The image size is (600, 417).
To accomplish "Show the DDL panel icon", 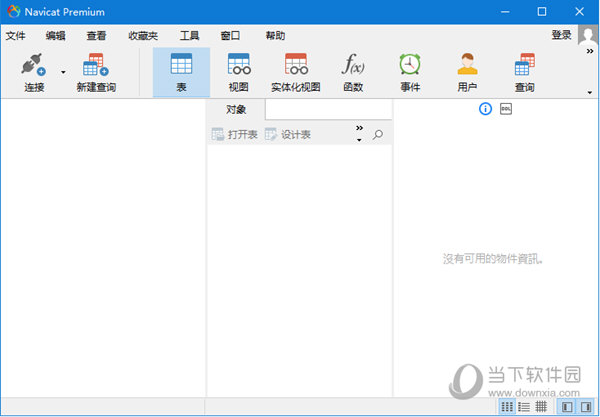I will 506,109.
